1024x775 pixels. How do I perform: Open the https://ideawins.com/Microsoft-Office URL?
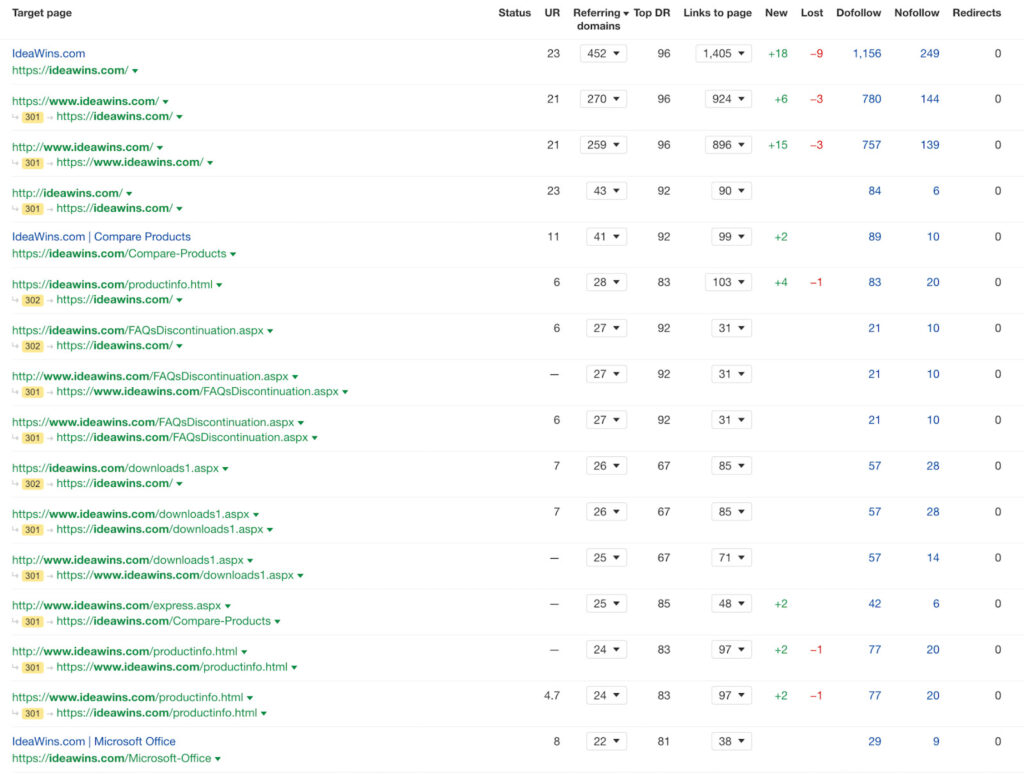112,758
